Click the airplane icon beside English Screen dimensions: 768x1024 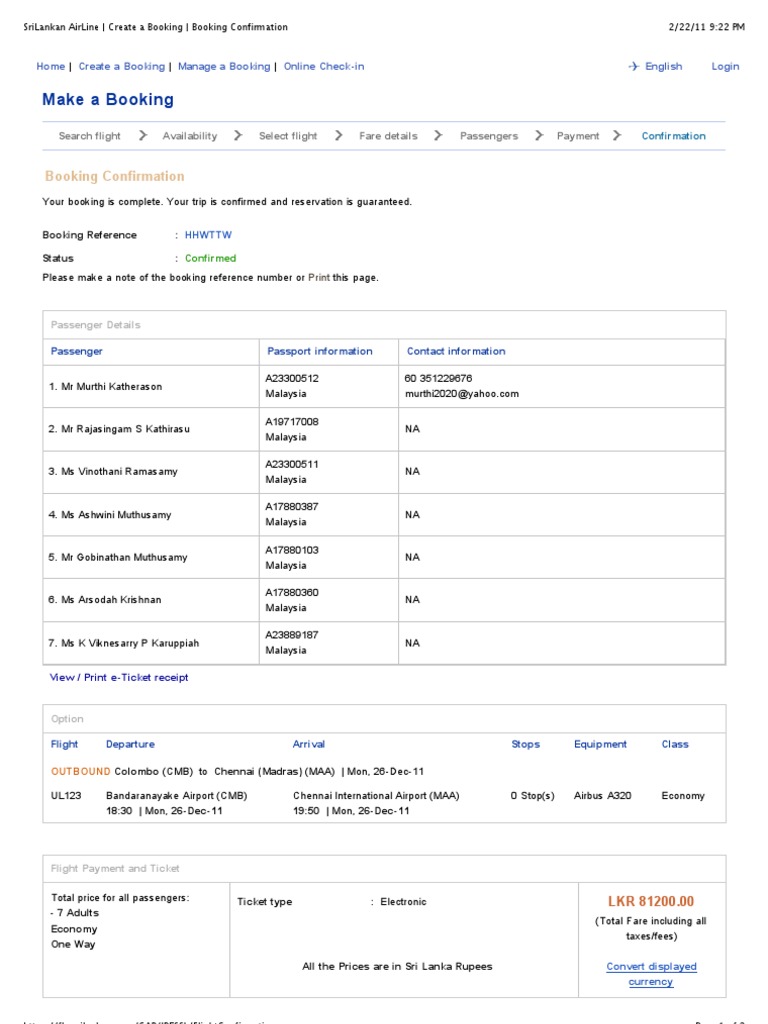(x=633, y=66)
